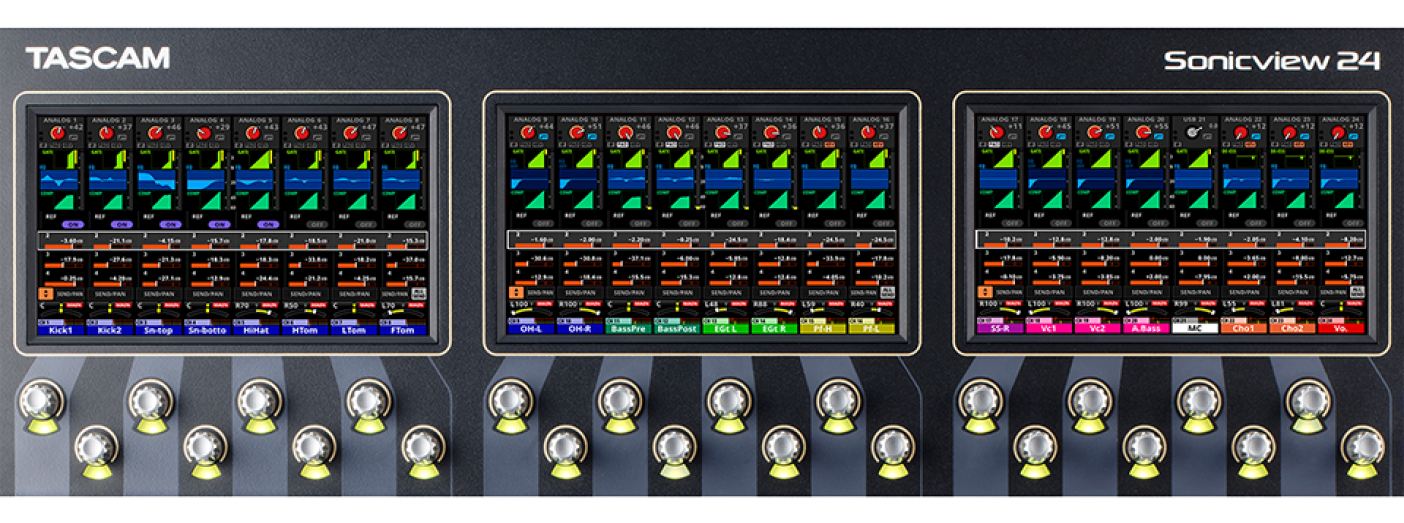Click orange up/down selector on middle screen
Screen dimensions: 1404x523
515,293
